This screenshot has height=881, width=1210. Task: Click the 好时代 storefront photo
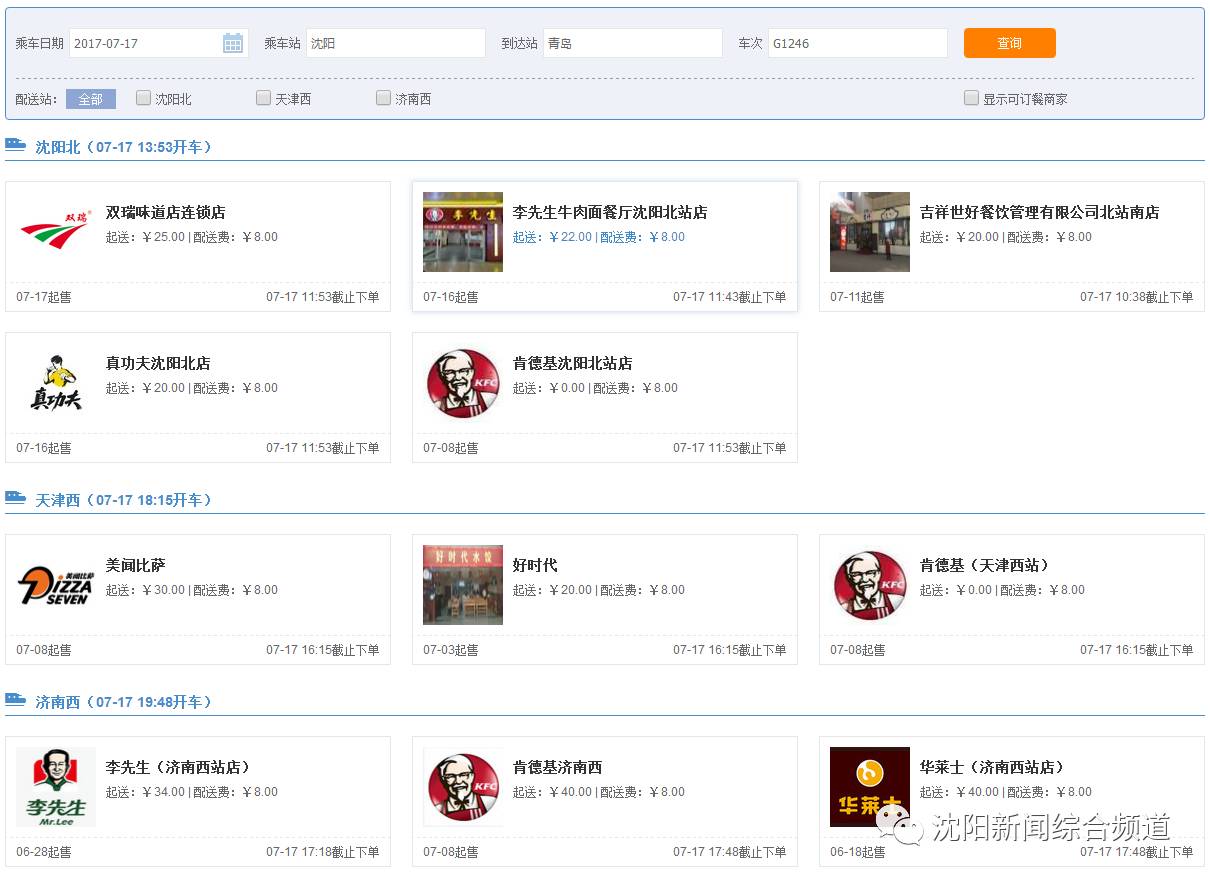[x=462, y=585]
